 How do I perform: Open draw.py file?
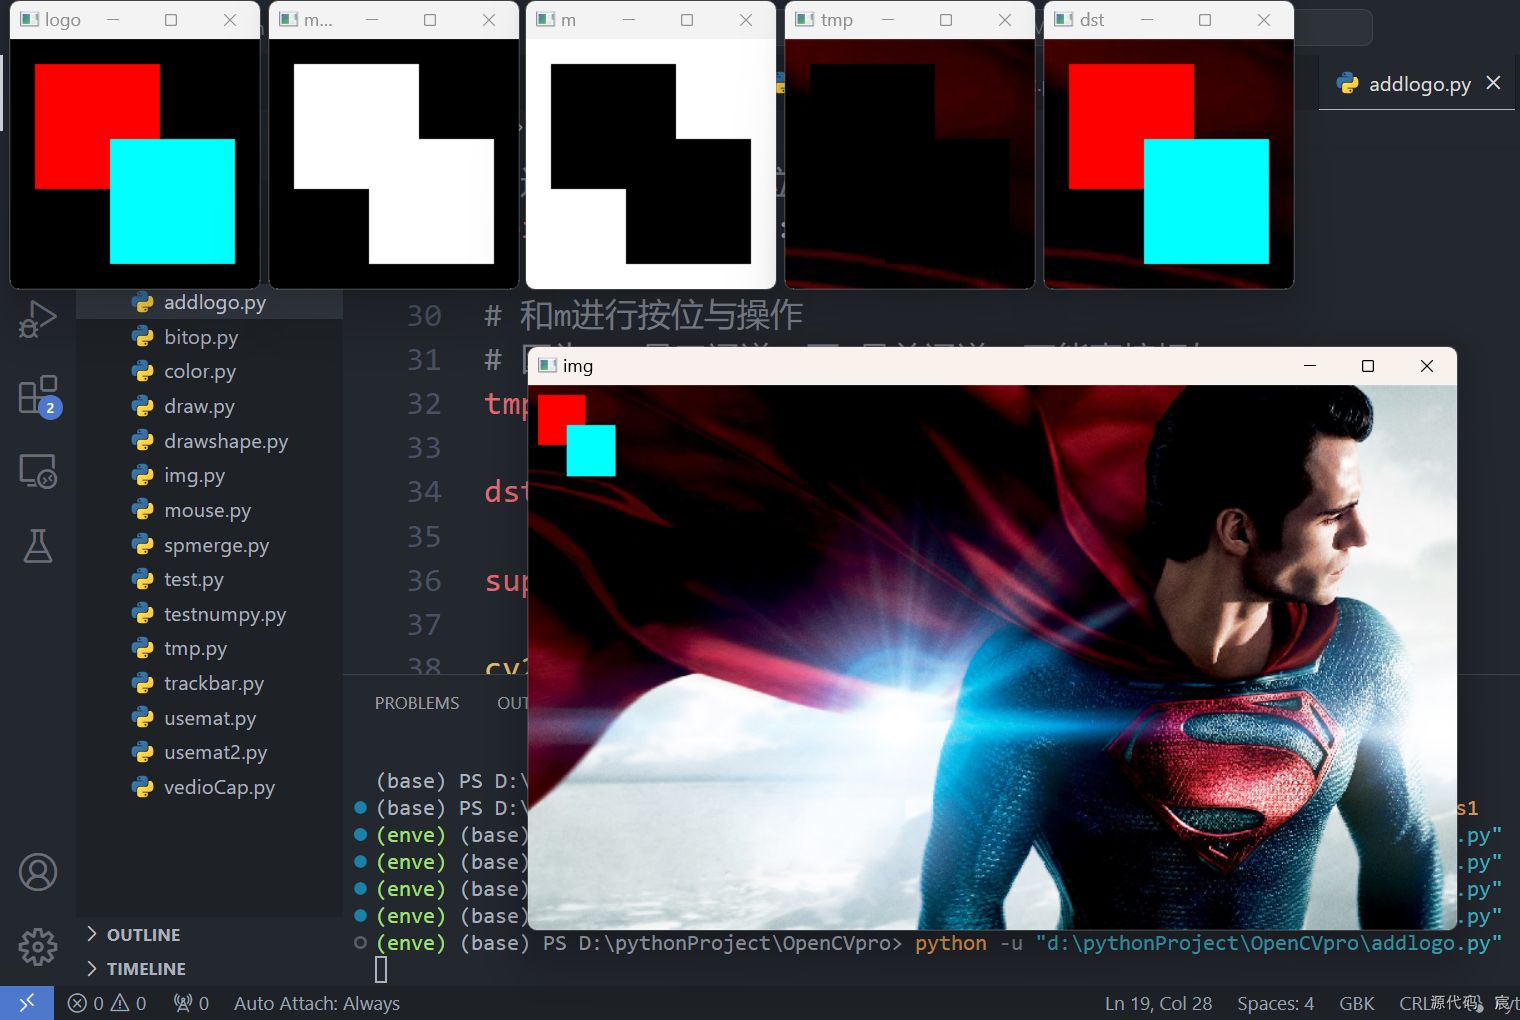tap(209, 406)
